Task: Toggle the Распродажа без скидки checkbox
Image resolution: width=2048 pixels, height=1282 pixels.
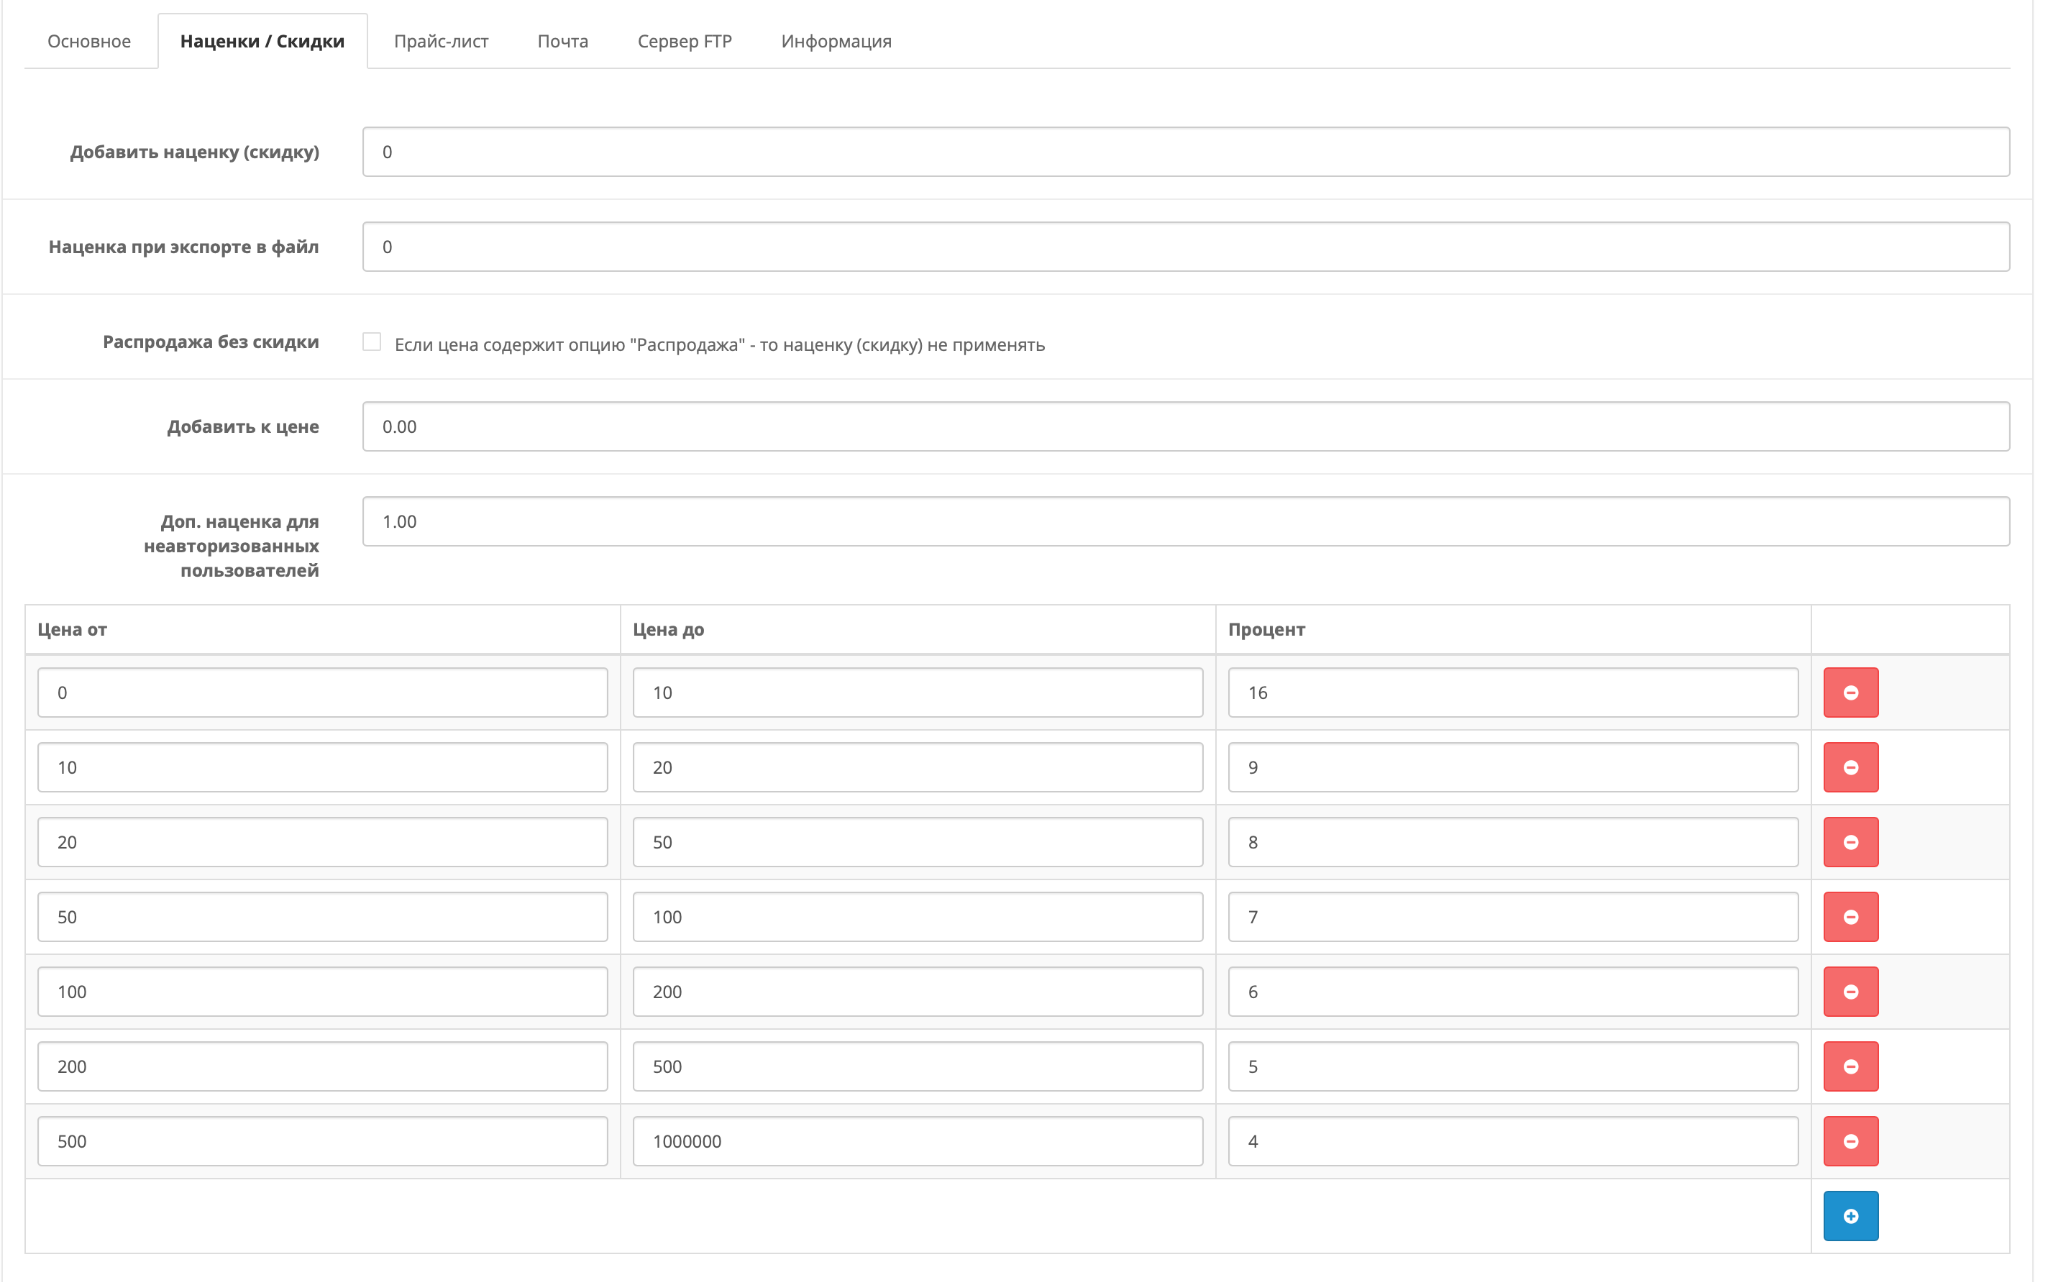Action: click(x=372, y=342)
